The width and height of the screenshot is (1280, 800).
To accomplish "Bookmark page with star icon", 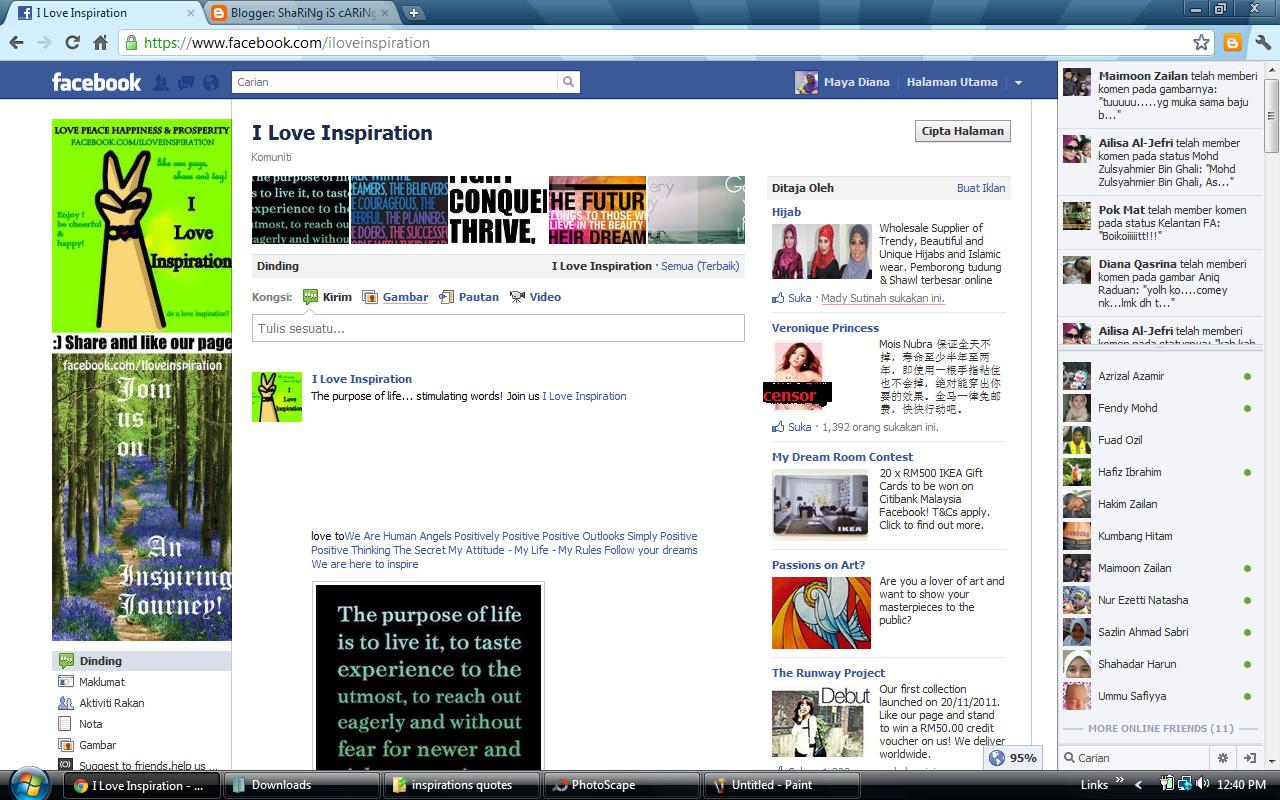I will point(1201,42).
